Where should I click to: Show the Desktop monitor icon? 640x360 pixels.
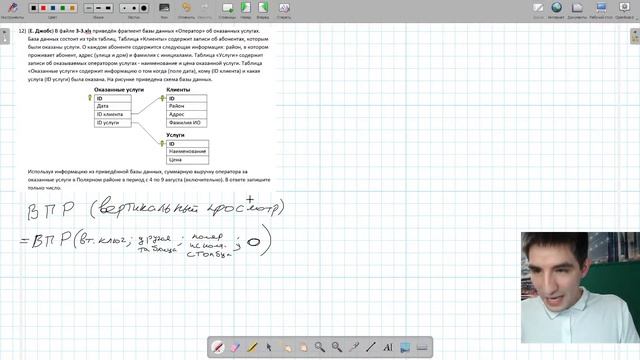coord(601,8)
